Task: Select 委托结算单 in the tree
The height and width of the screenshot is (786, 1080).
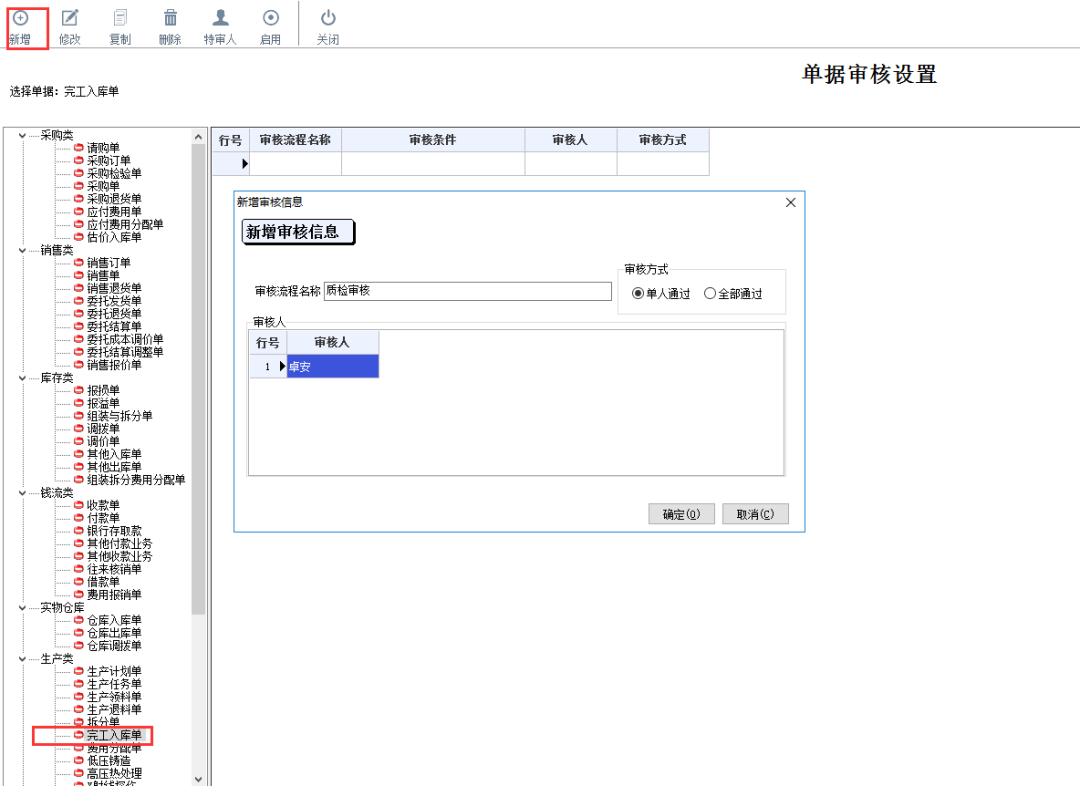Action: tap(114, 327)
